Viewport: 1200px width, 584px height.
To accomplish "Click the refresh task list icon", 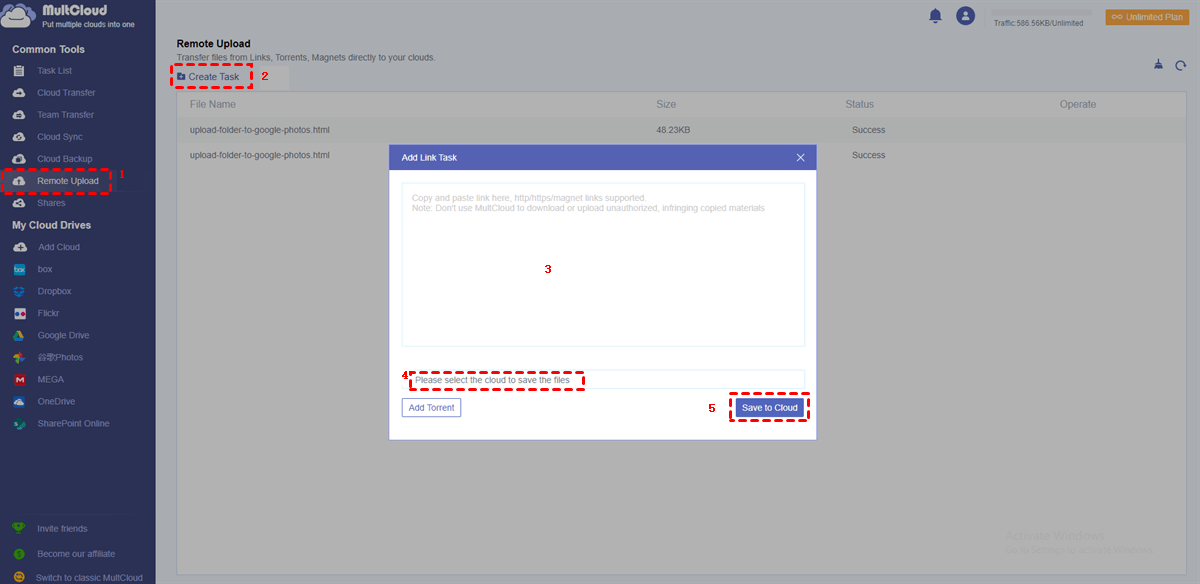I will [1181, 65].
